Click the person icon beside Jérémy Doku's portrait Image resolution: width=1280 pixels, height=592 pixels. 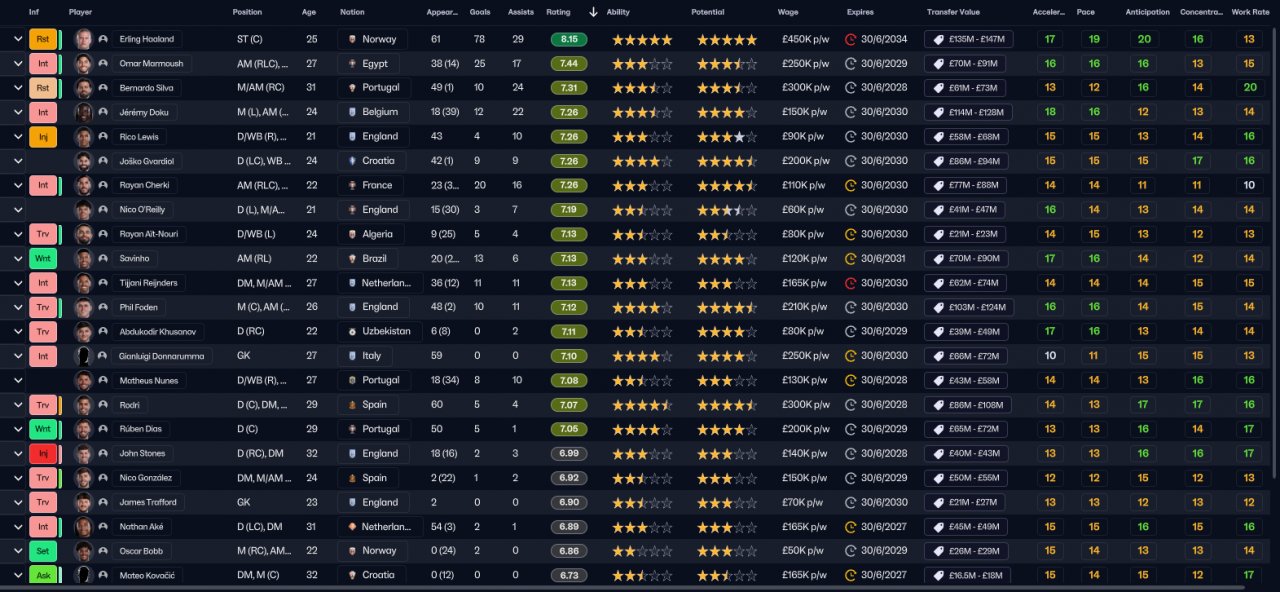tap(103, 112)
